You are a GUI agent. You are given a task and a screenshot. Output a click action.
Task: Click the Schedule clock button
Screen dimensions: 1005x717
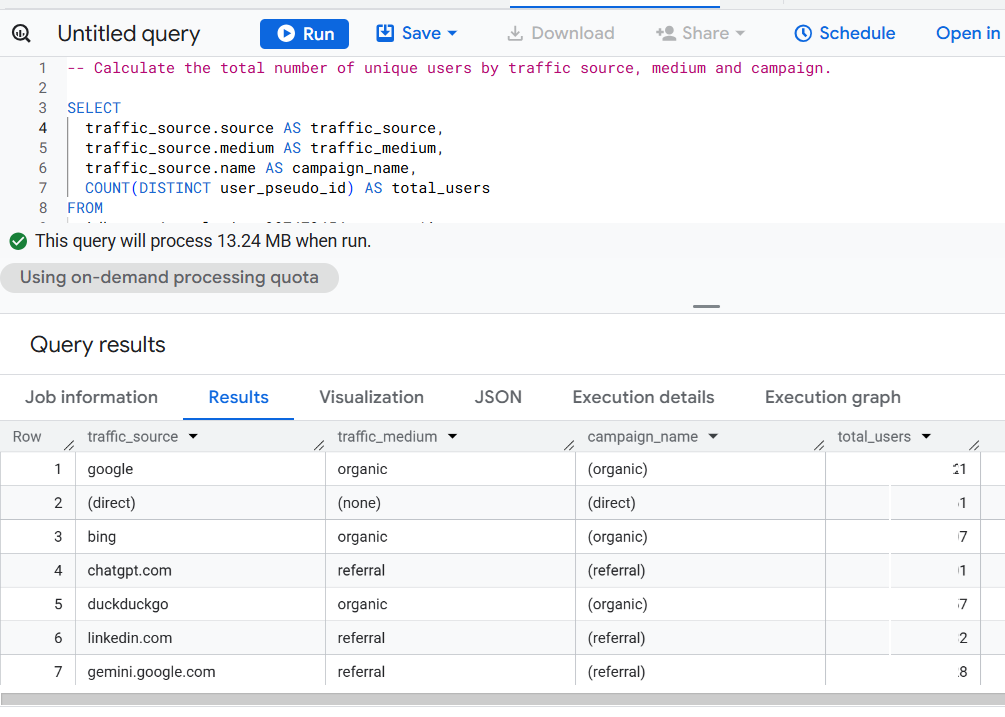pos(844,33)
